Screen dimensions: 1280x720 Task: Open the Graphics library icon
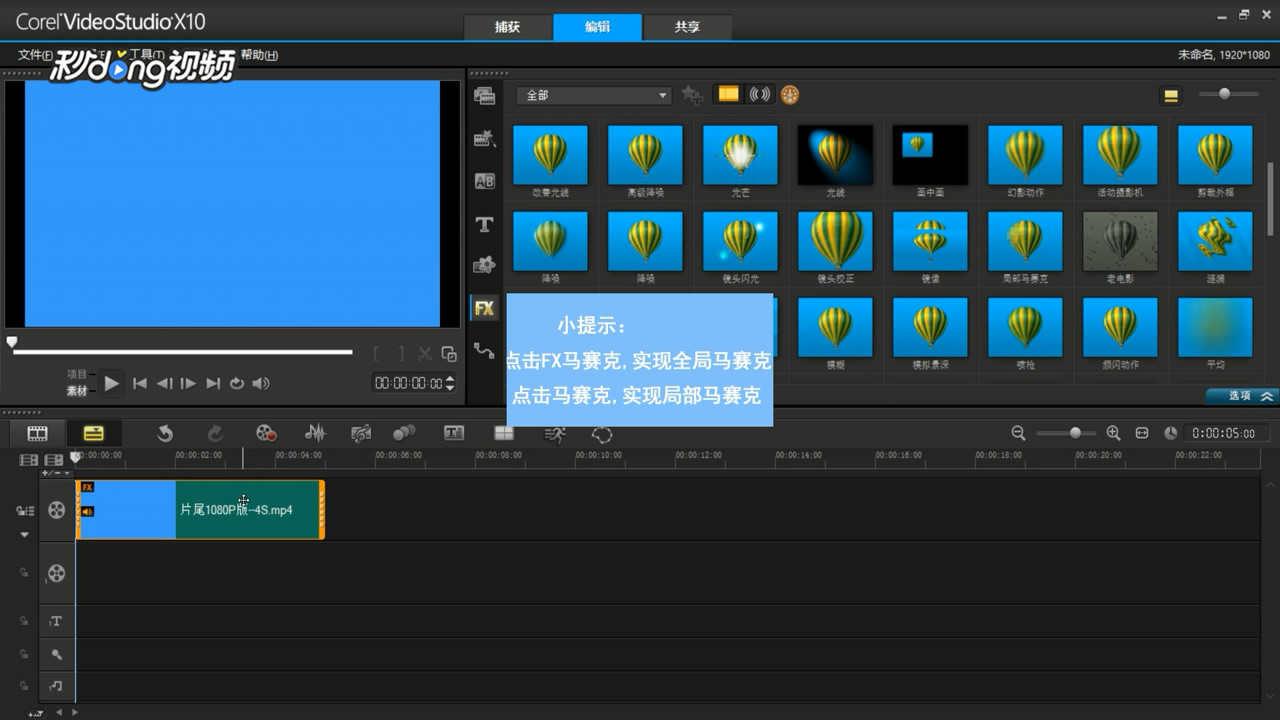coord(485,265)
